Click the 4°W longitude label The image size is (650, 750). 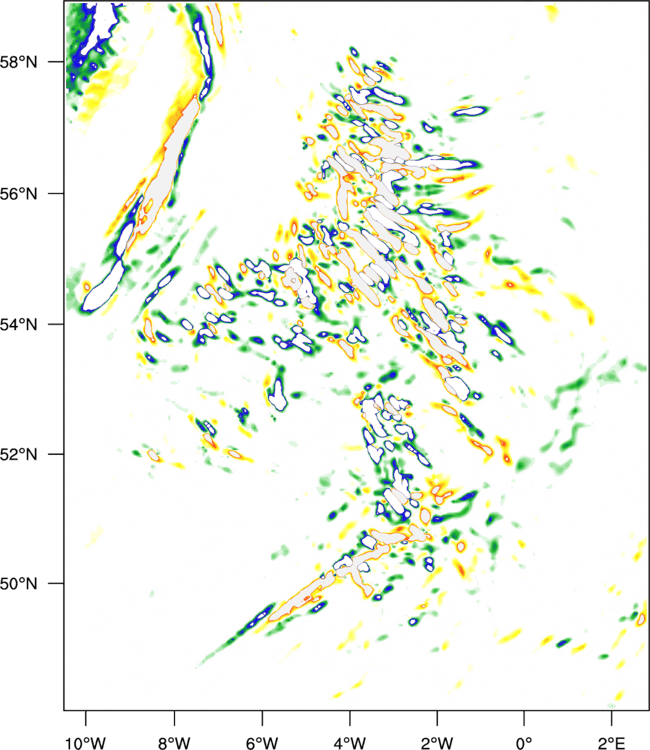tap(350, 743)
